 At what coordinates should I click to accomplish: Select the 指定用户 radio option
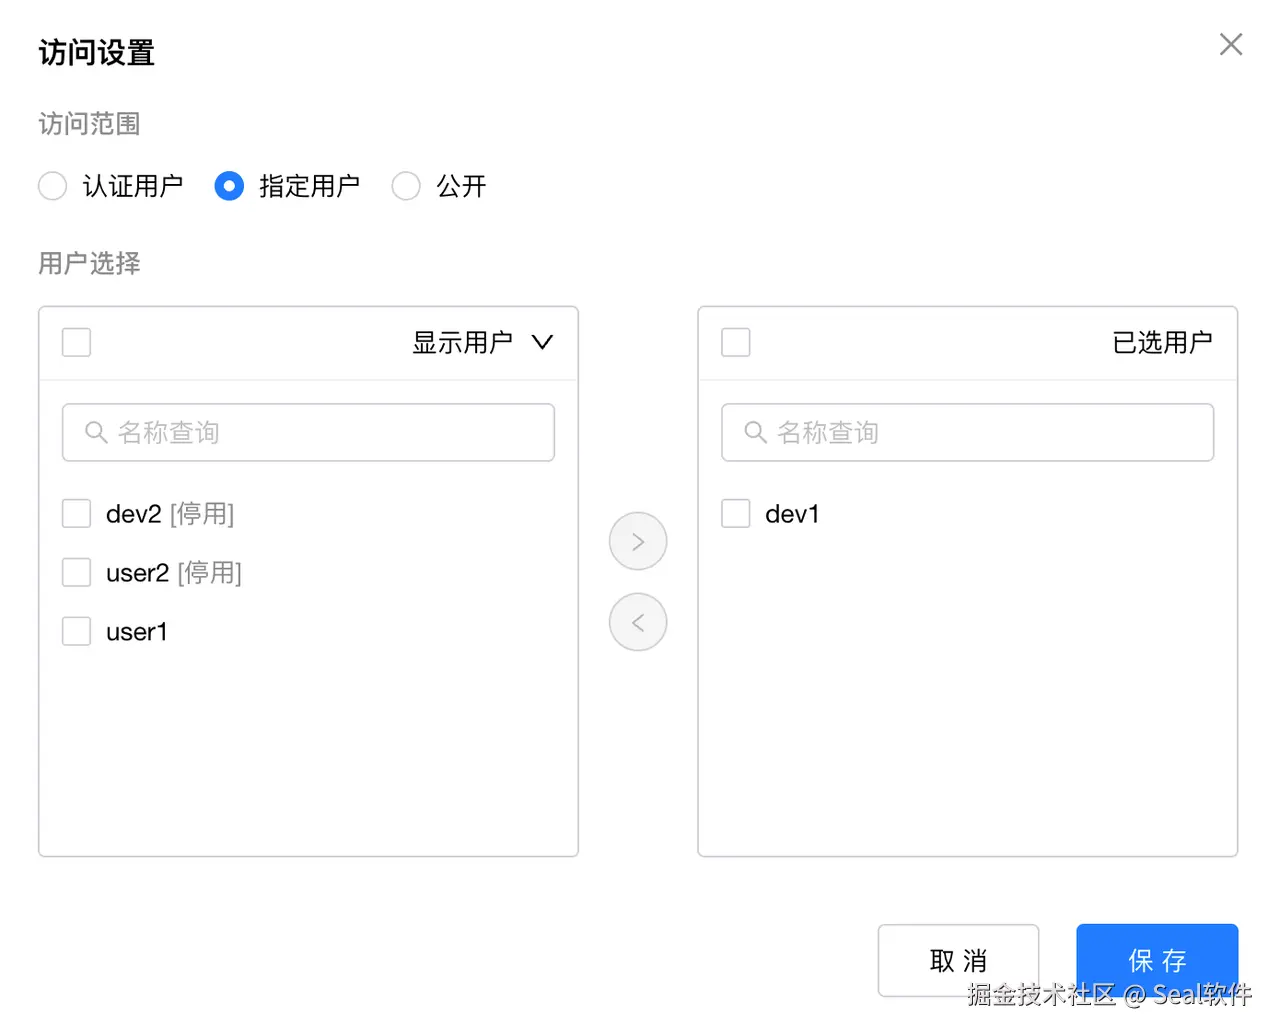tap(229, 186)
